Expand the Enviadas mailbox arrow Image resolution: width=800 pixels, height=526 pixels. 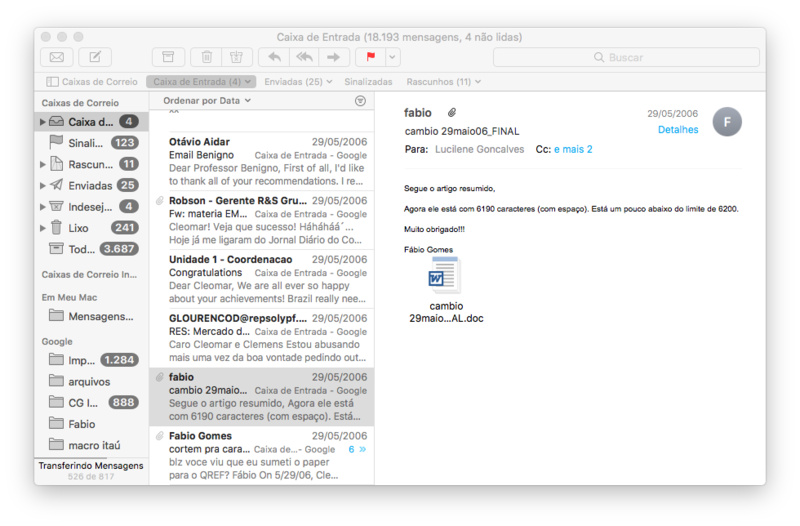point(43,186)
